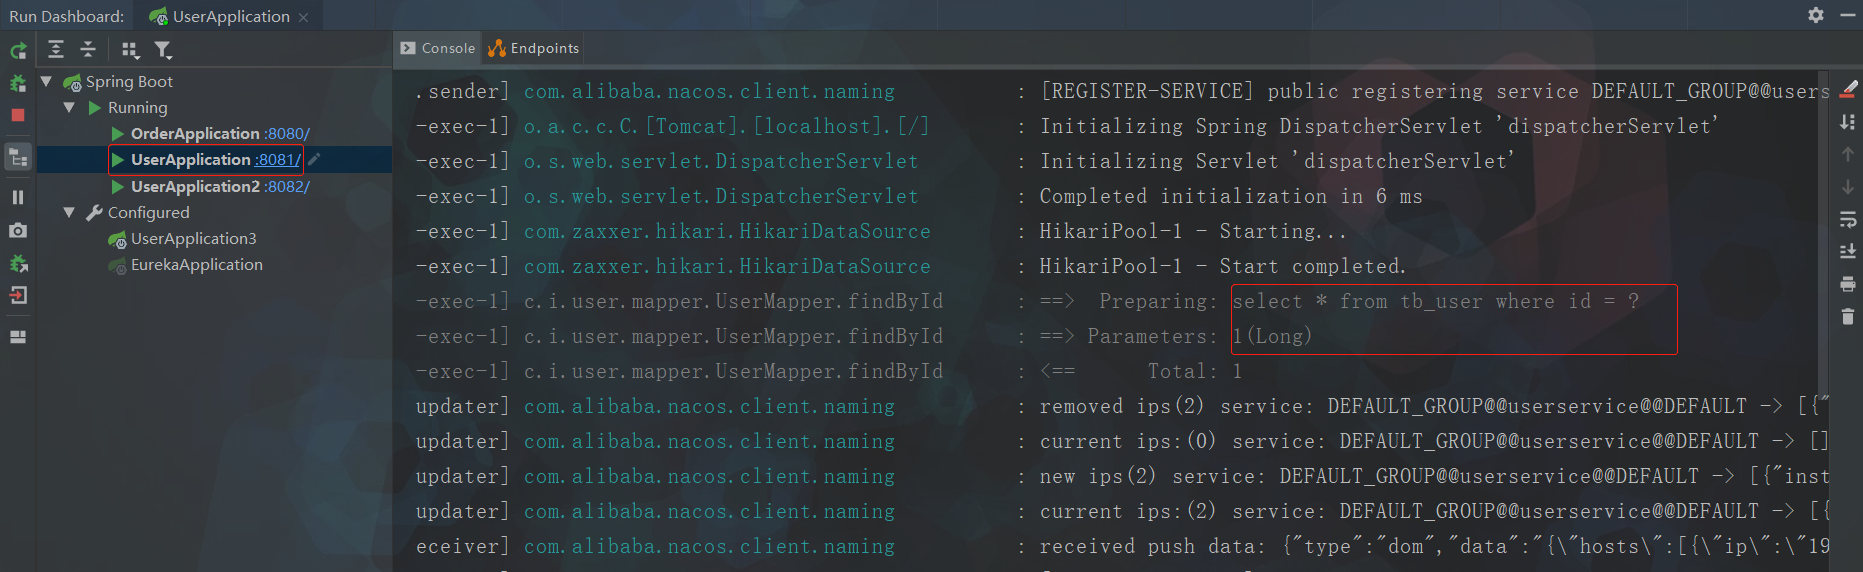Image resolution: width=1863 pixels, height=572 pixels.
Task: Click log line starting 'new ips(2)'
Action: [1433, 476]
